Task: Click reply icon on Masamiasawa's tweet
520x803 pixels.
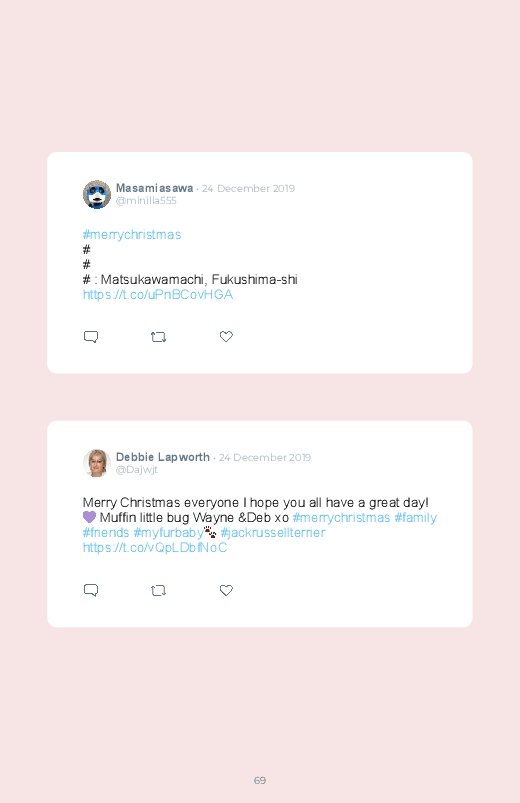Action: point(91,336)
